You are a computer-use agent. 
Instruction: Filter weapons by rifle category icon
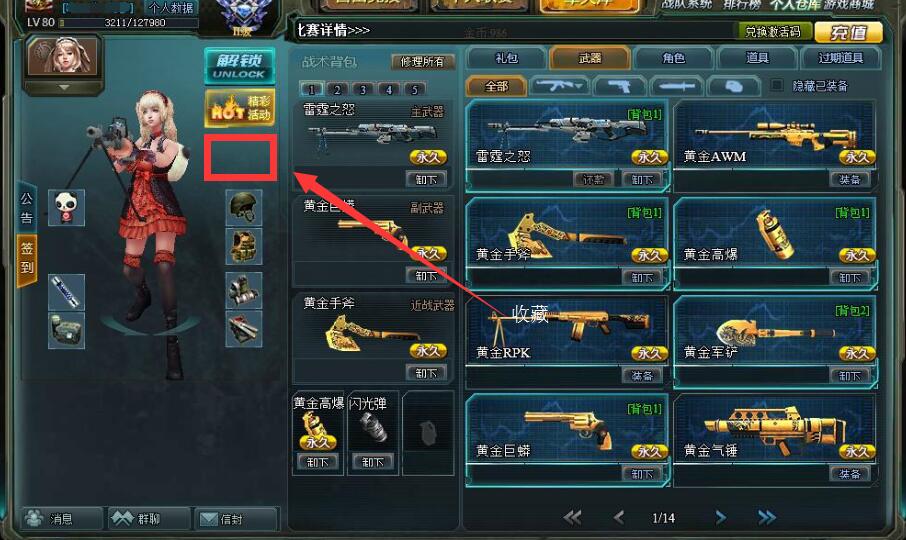point(559,87)
